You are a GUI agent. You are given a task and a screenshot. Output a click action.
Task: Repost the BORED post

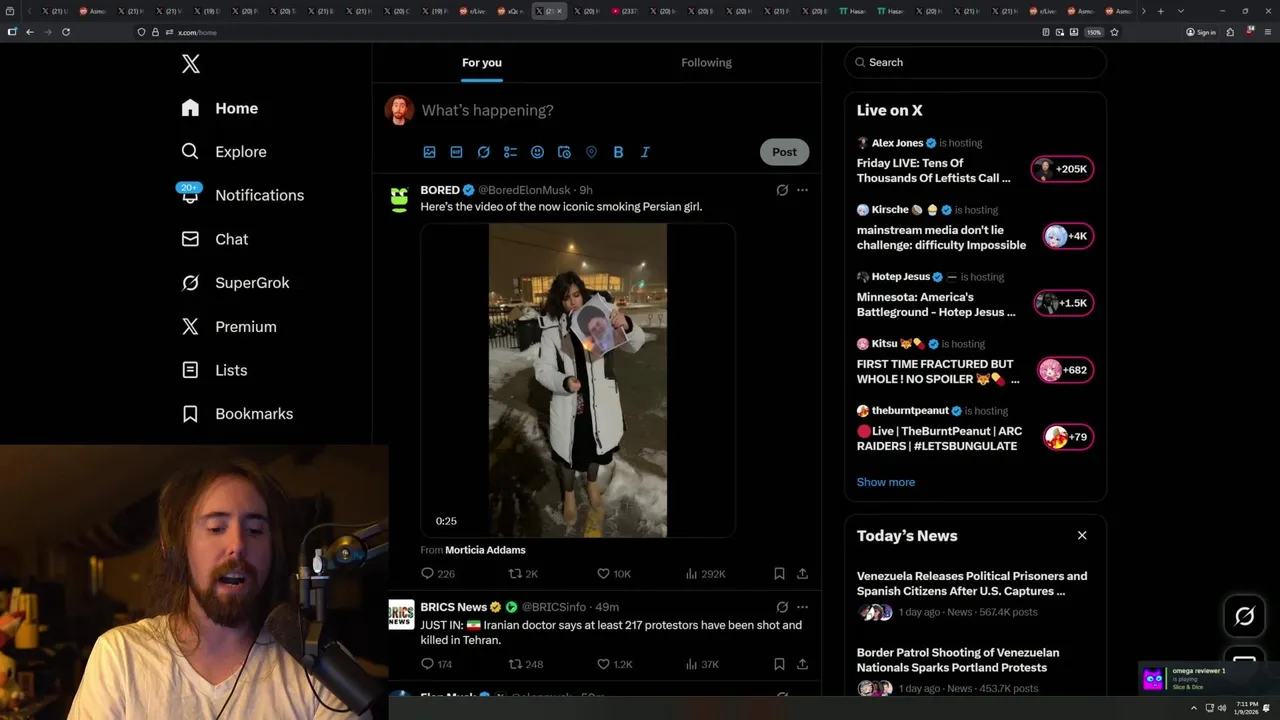click(523, 574)
